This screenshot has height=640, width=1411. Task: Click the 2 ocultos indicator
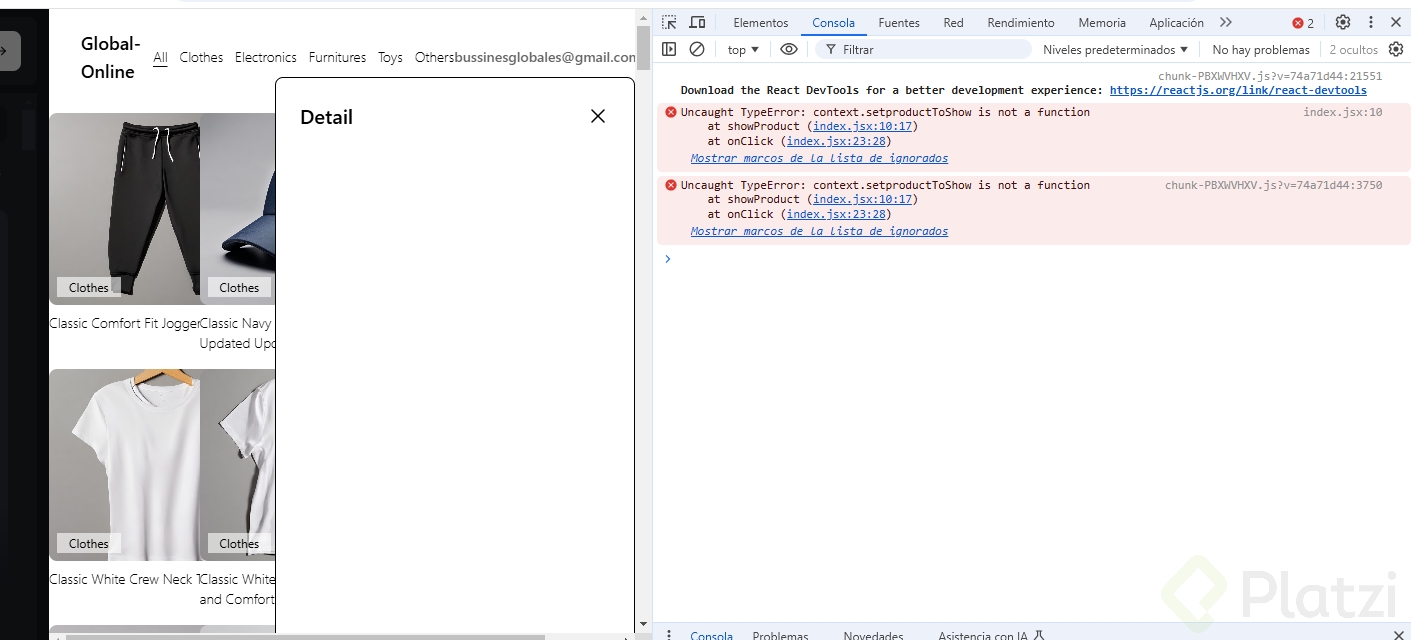click(x=1353, y=49)
